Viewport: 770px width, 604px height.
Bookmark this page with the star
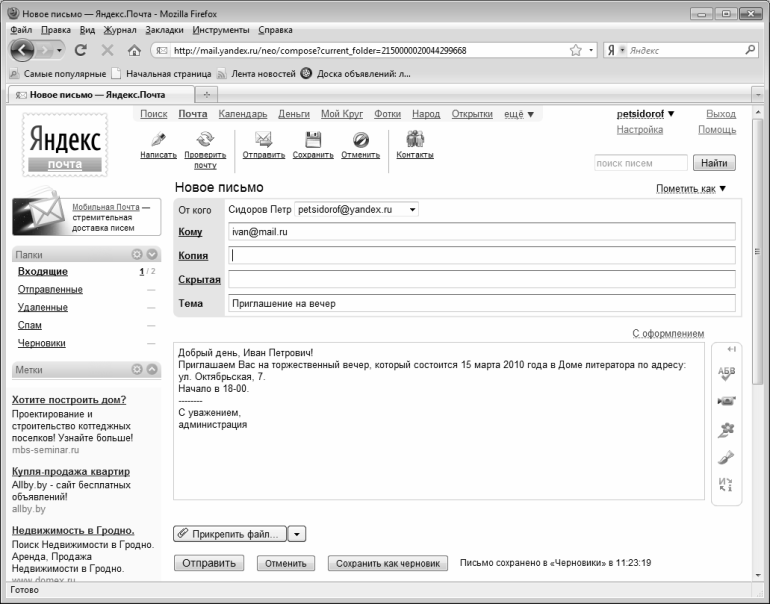(x=576, y=50)
